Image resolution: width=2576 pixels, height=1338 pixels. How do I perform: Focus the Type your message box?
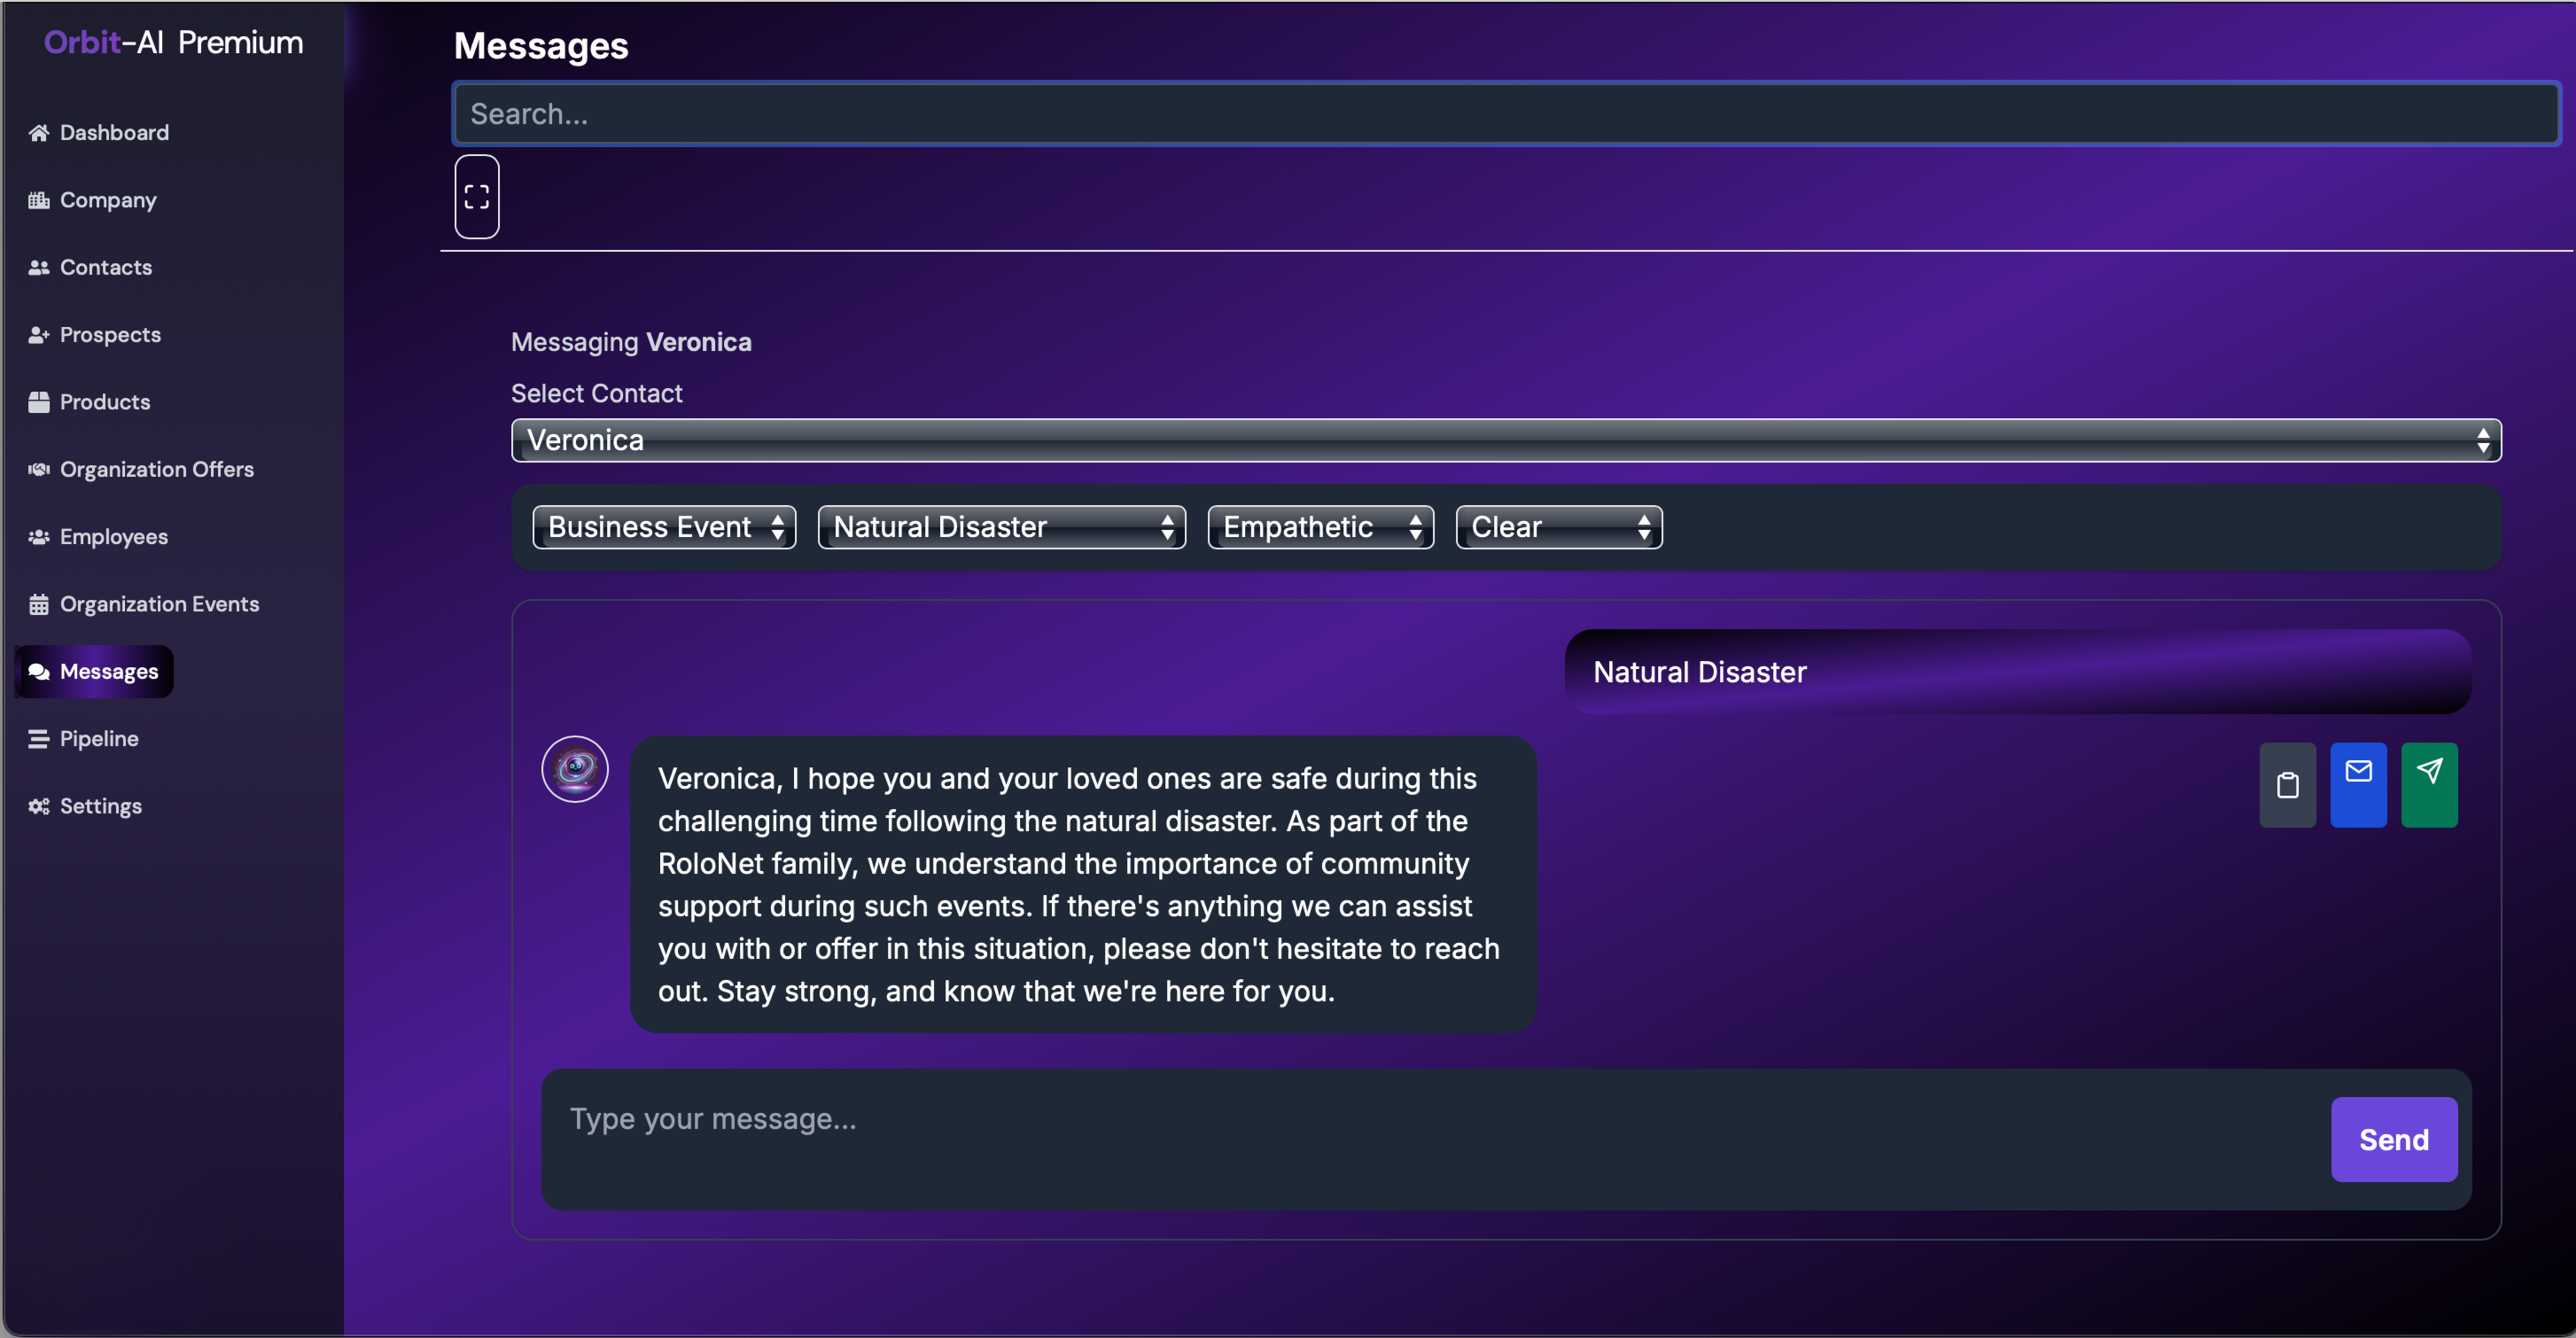[x=1436, y=1139]
